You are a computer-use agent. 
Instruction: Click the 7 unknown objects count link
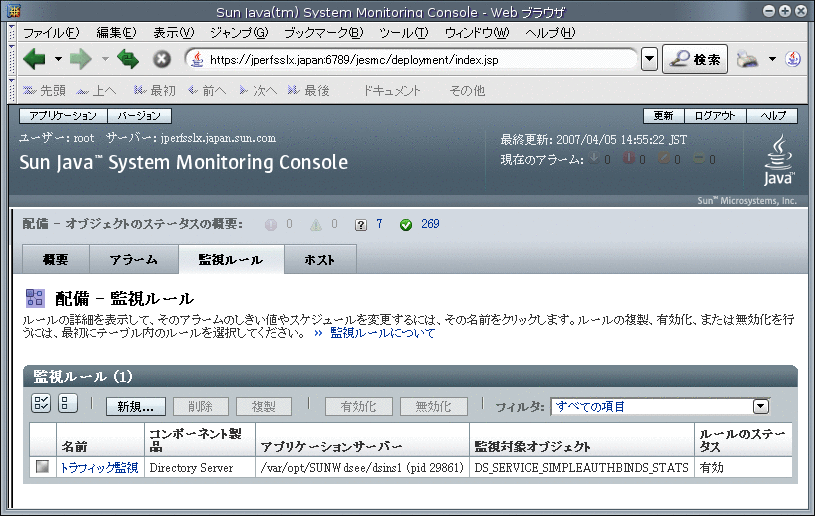coord(379,224)
